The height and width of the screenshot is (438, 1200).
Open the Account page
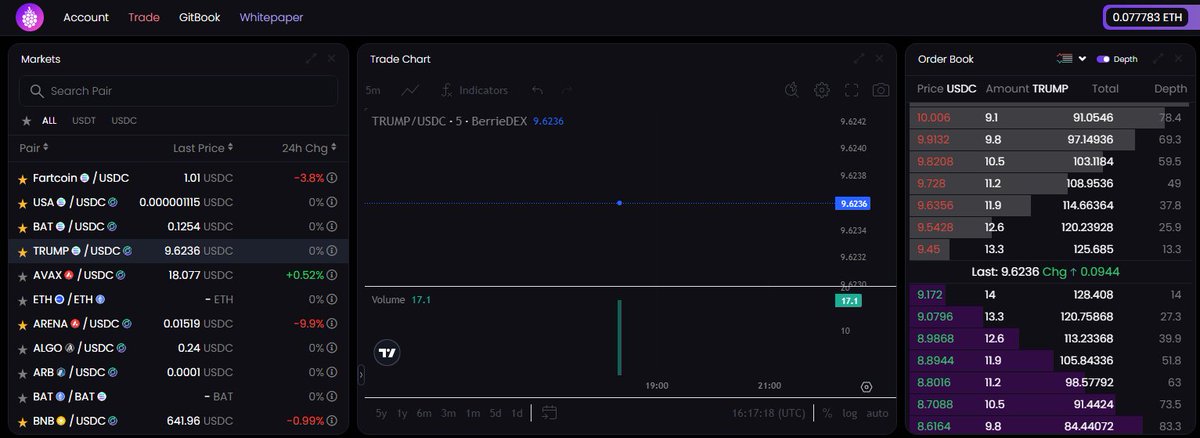click(86, 17)
